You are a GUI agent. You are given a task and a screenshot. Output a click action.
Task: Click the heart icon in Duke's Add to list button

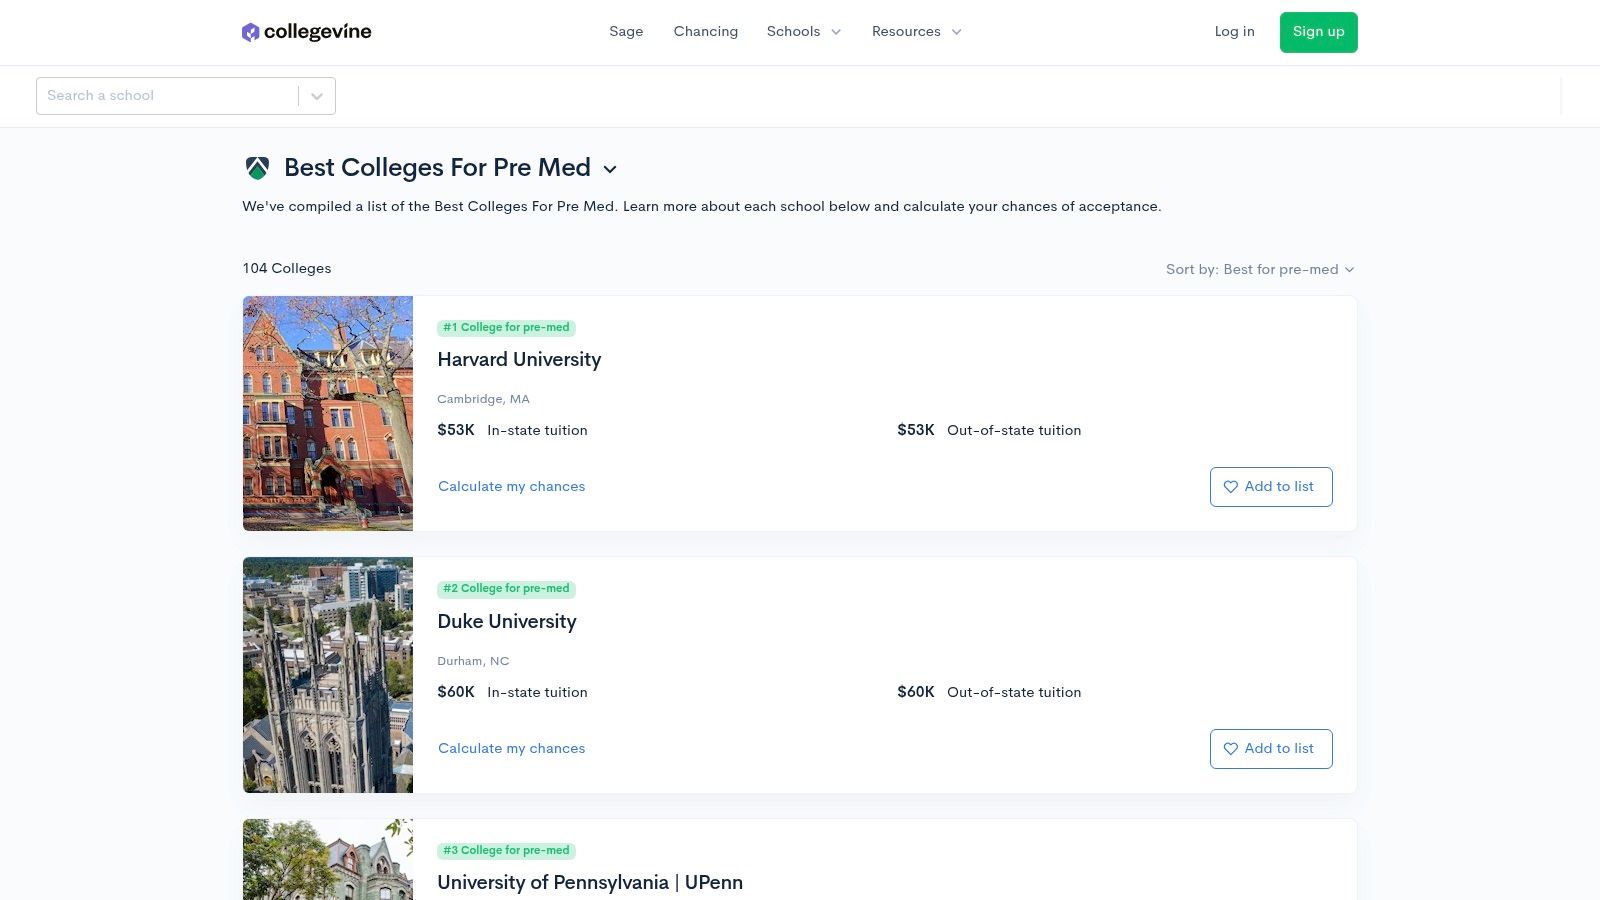(x=1231, y=749)
